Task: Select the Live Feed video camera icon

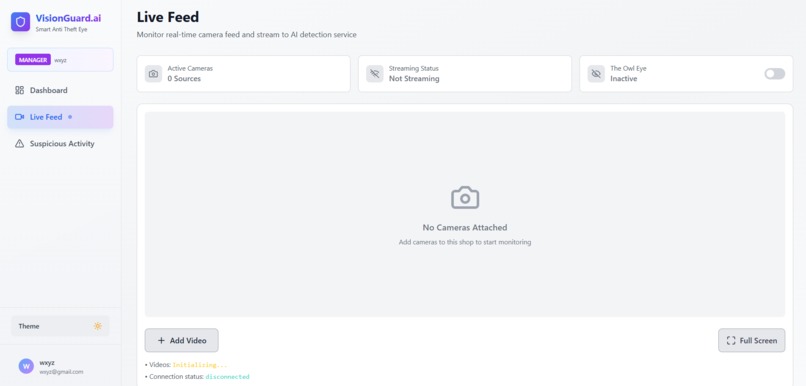Action: (20, 117)
